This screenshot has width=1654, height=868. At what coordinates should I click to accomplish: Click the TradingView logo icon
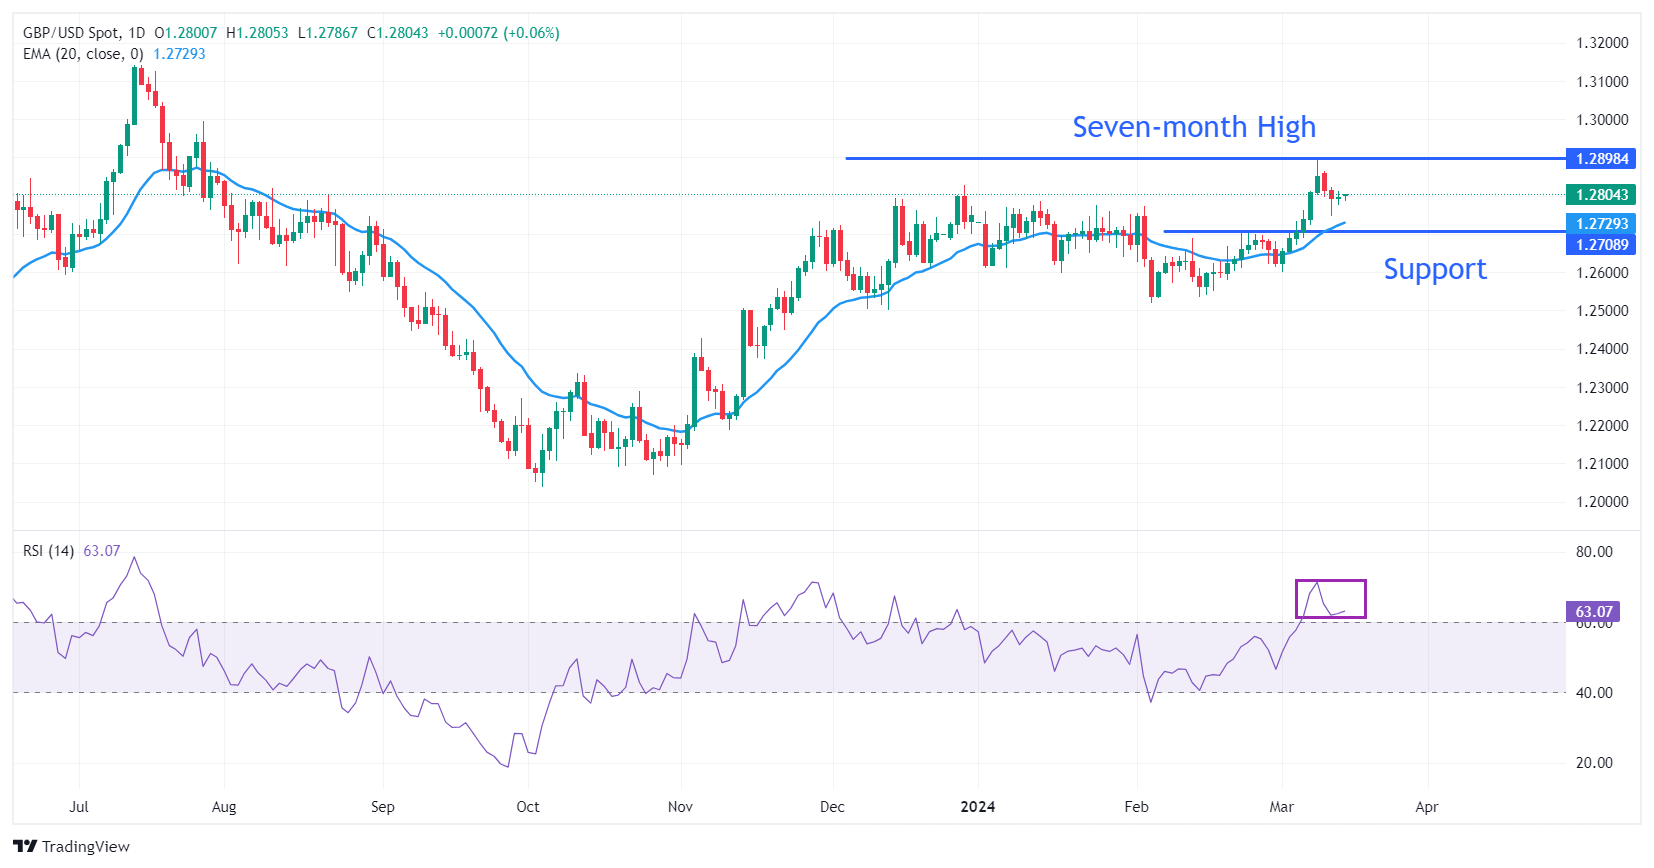coord(26,846)
